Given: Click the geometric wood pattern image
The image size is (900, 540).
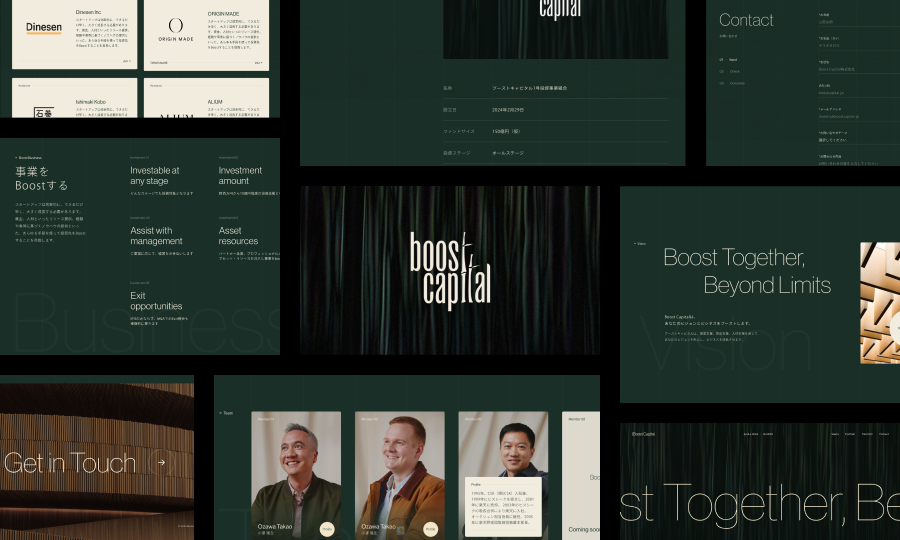Looking at the screenshot, I should tap(880, 302).
